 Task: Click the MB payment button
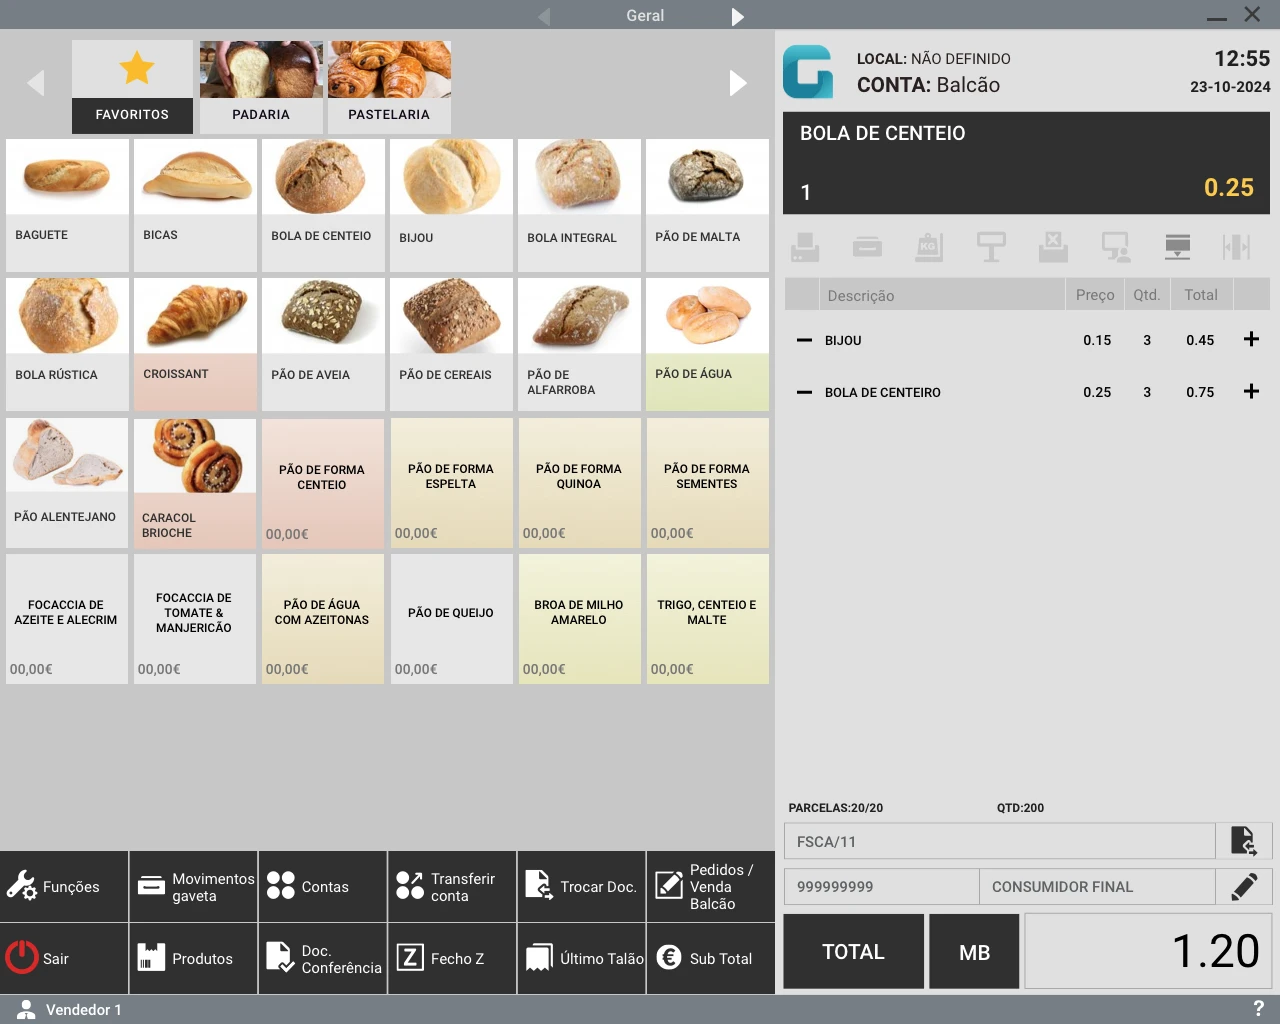coord(973,951)
